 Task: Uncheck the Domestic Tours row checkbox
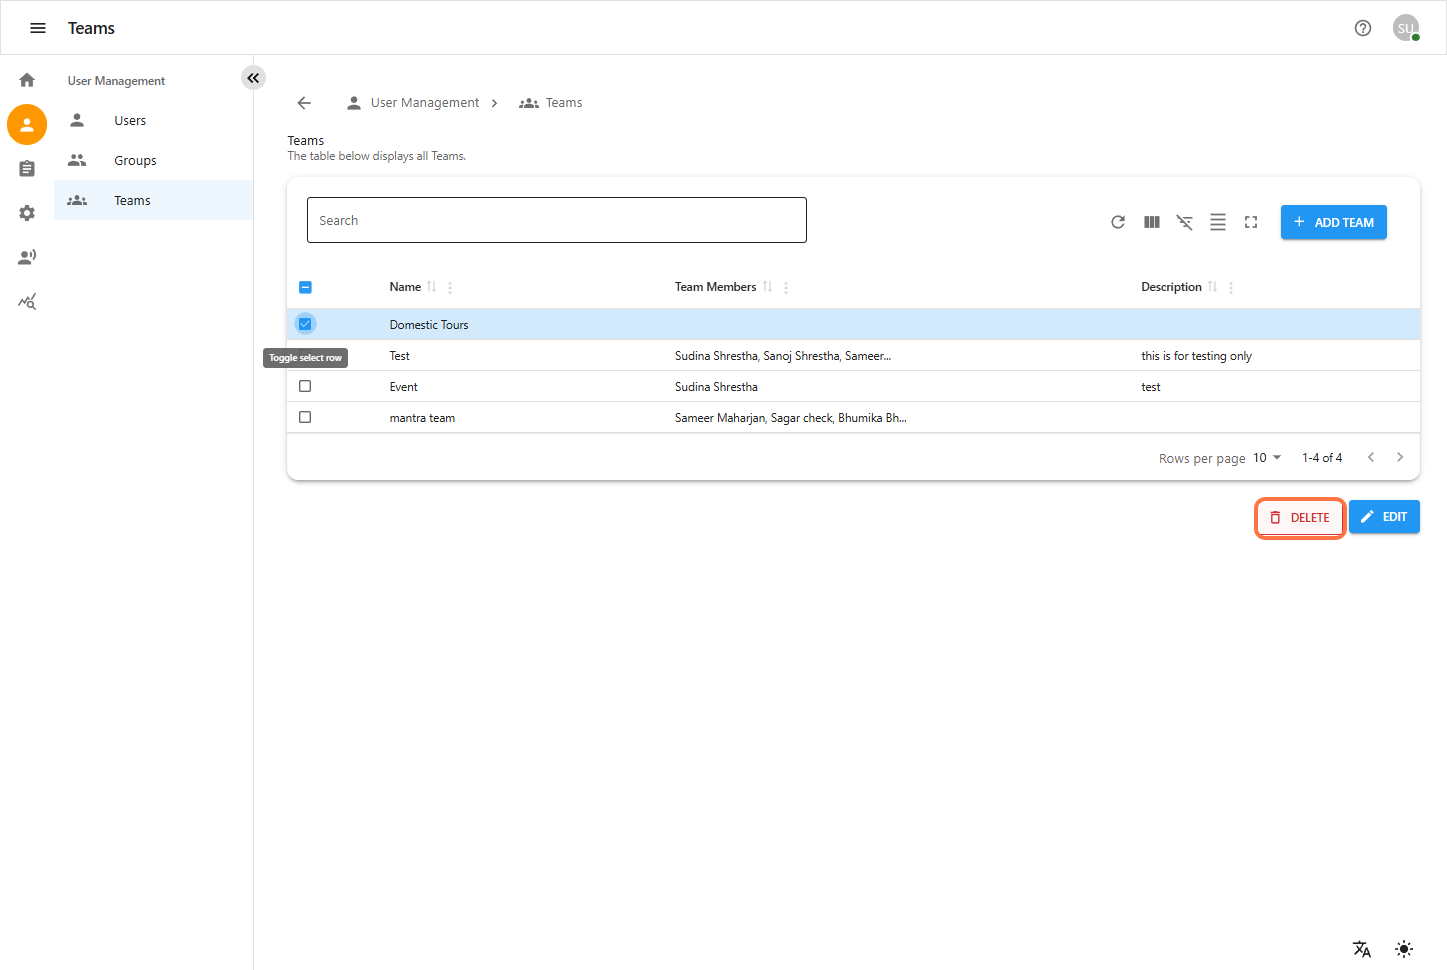pyautogui.click(x=305, y=324)
